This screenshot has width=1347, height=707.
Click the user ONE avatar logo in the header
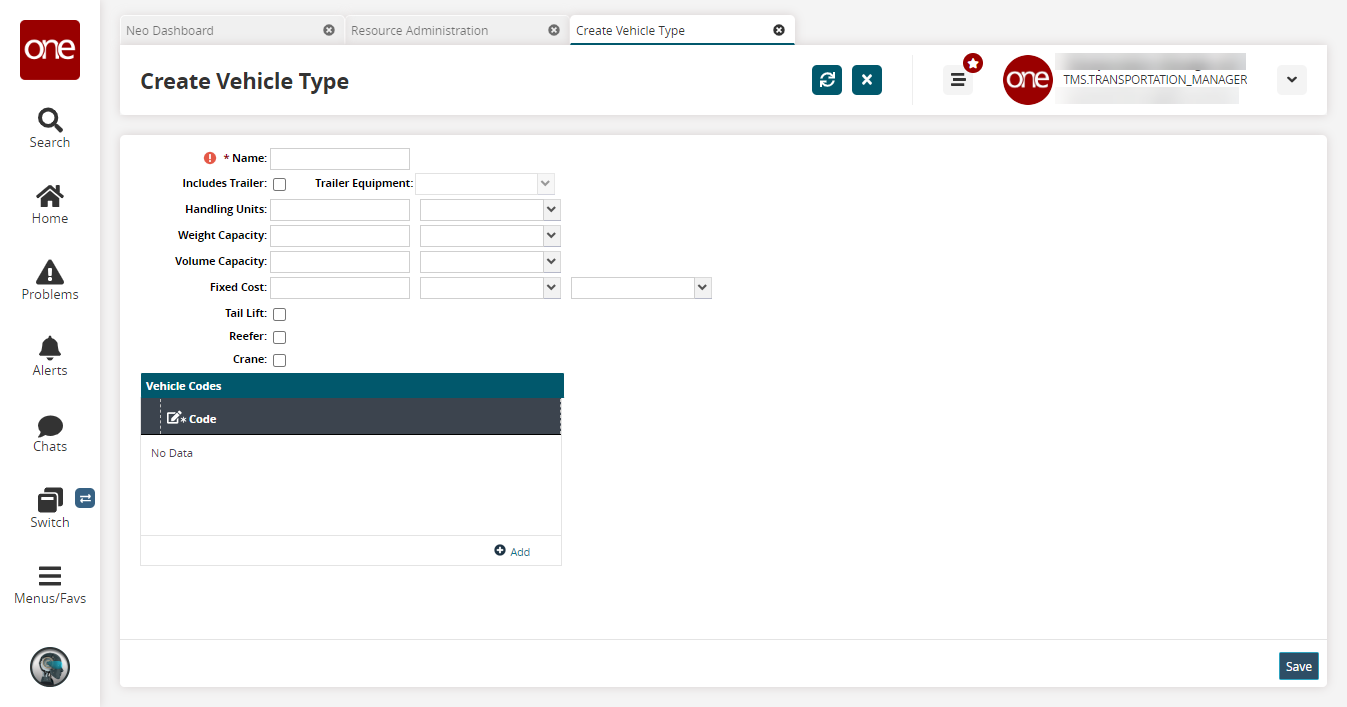coord(1028,80)
